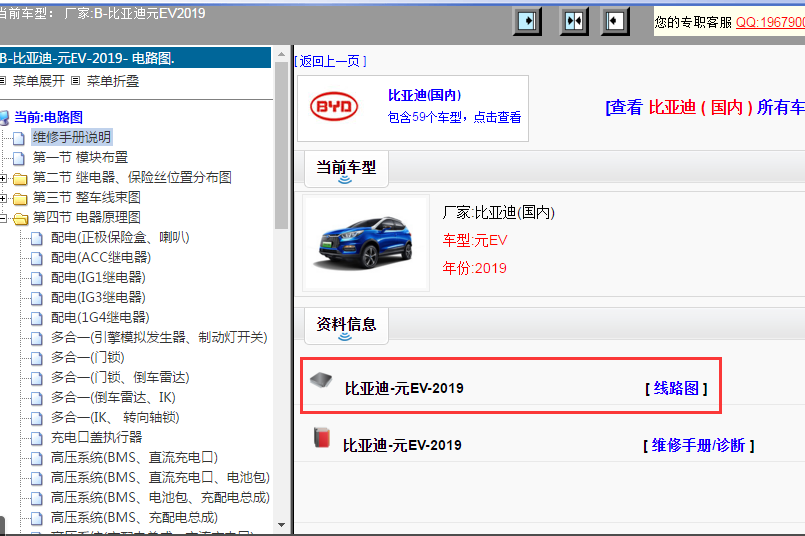
Task: Expand the 第二节 继电器、保险丝位置分布图 node
Action: click(x=3, y=178)
